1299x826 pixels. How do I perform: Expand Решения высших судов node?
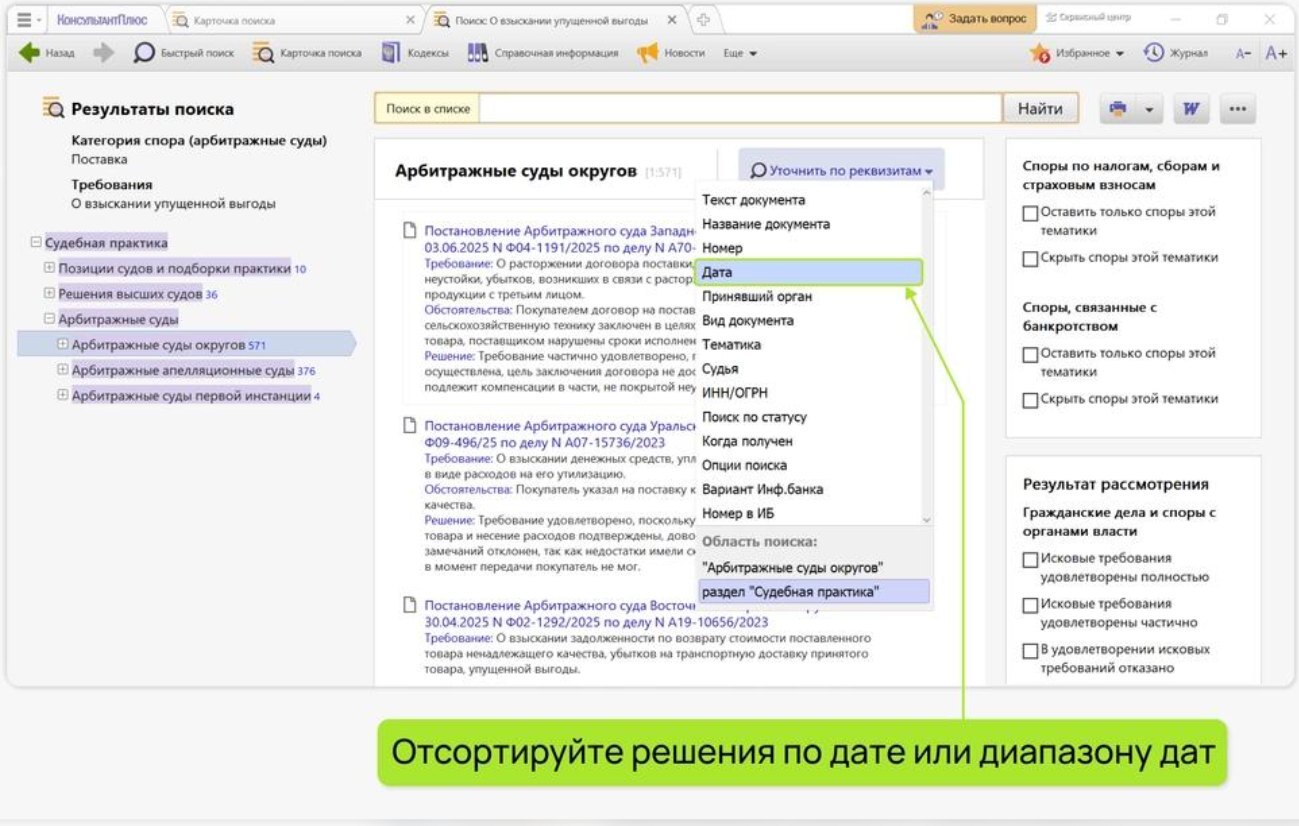click(49, 293)
